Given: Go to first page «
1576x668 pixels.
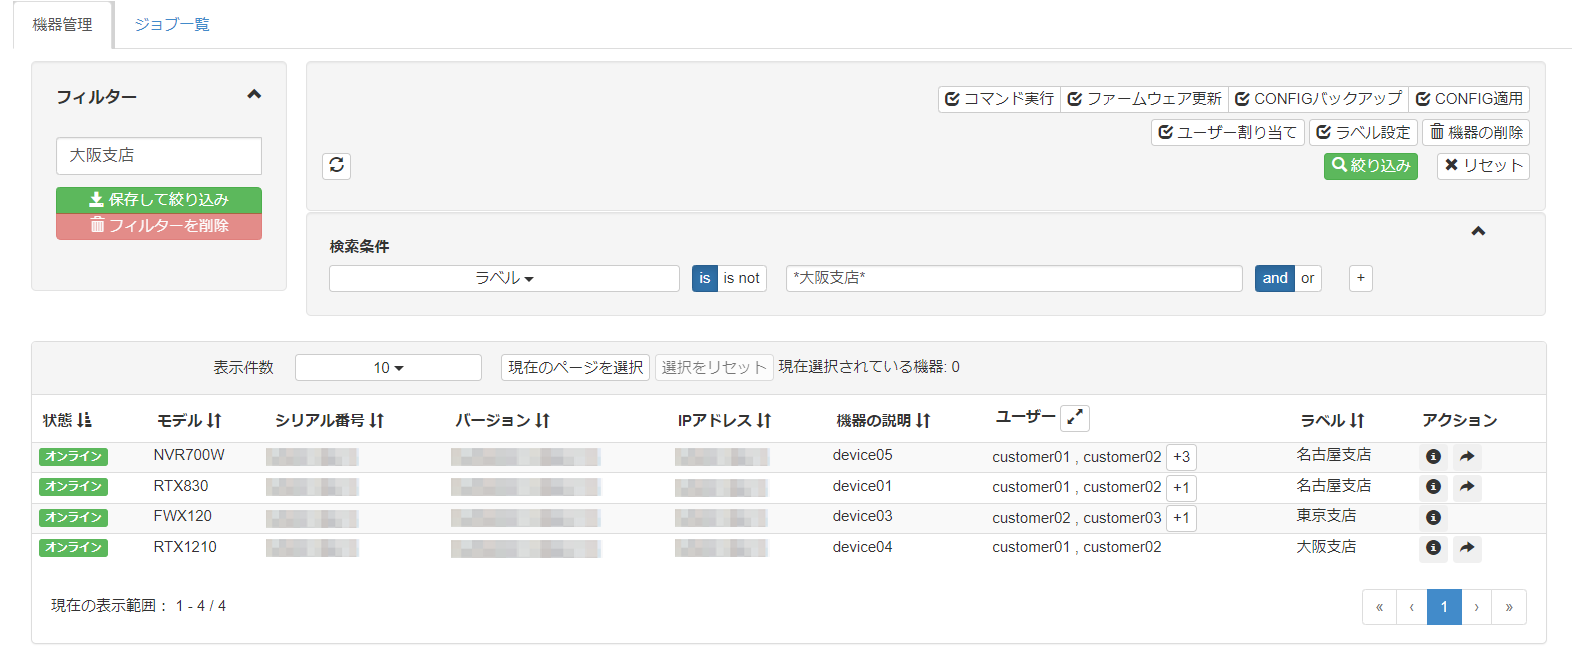Looking at the screenshot, I should 1379,607.
